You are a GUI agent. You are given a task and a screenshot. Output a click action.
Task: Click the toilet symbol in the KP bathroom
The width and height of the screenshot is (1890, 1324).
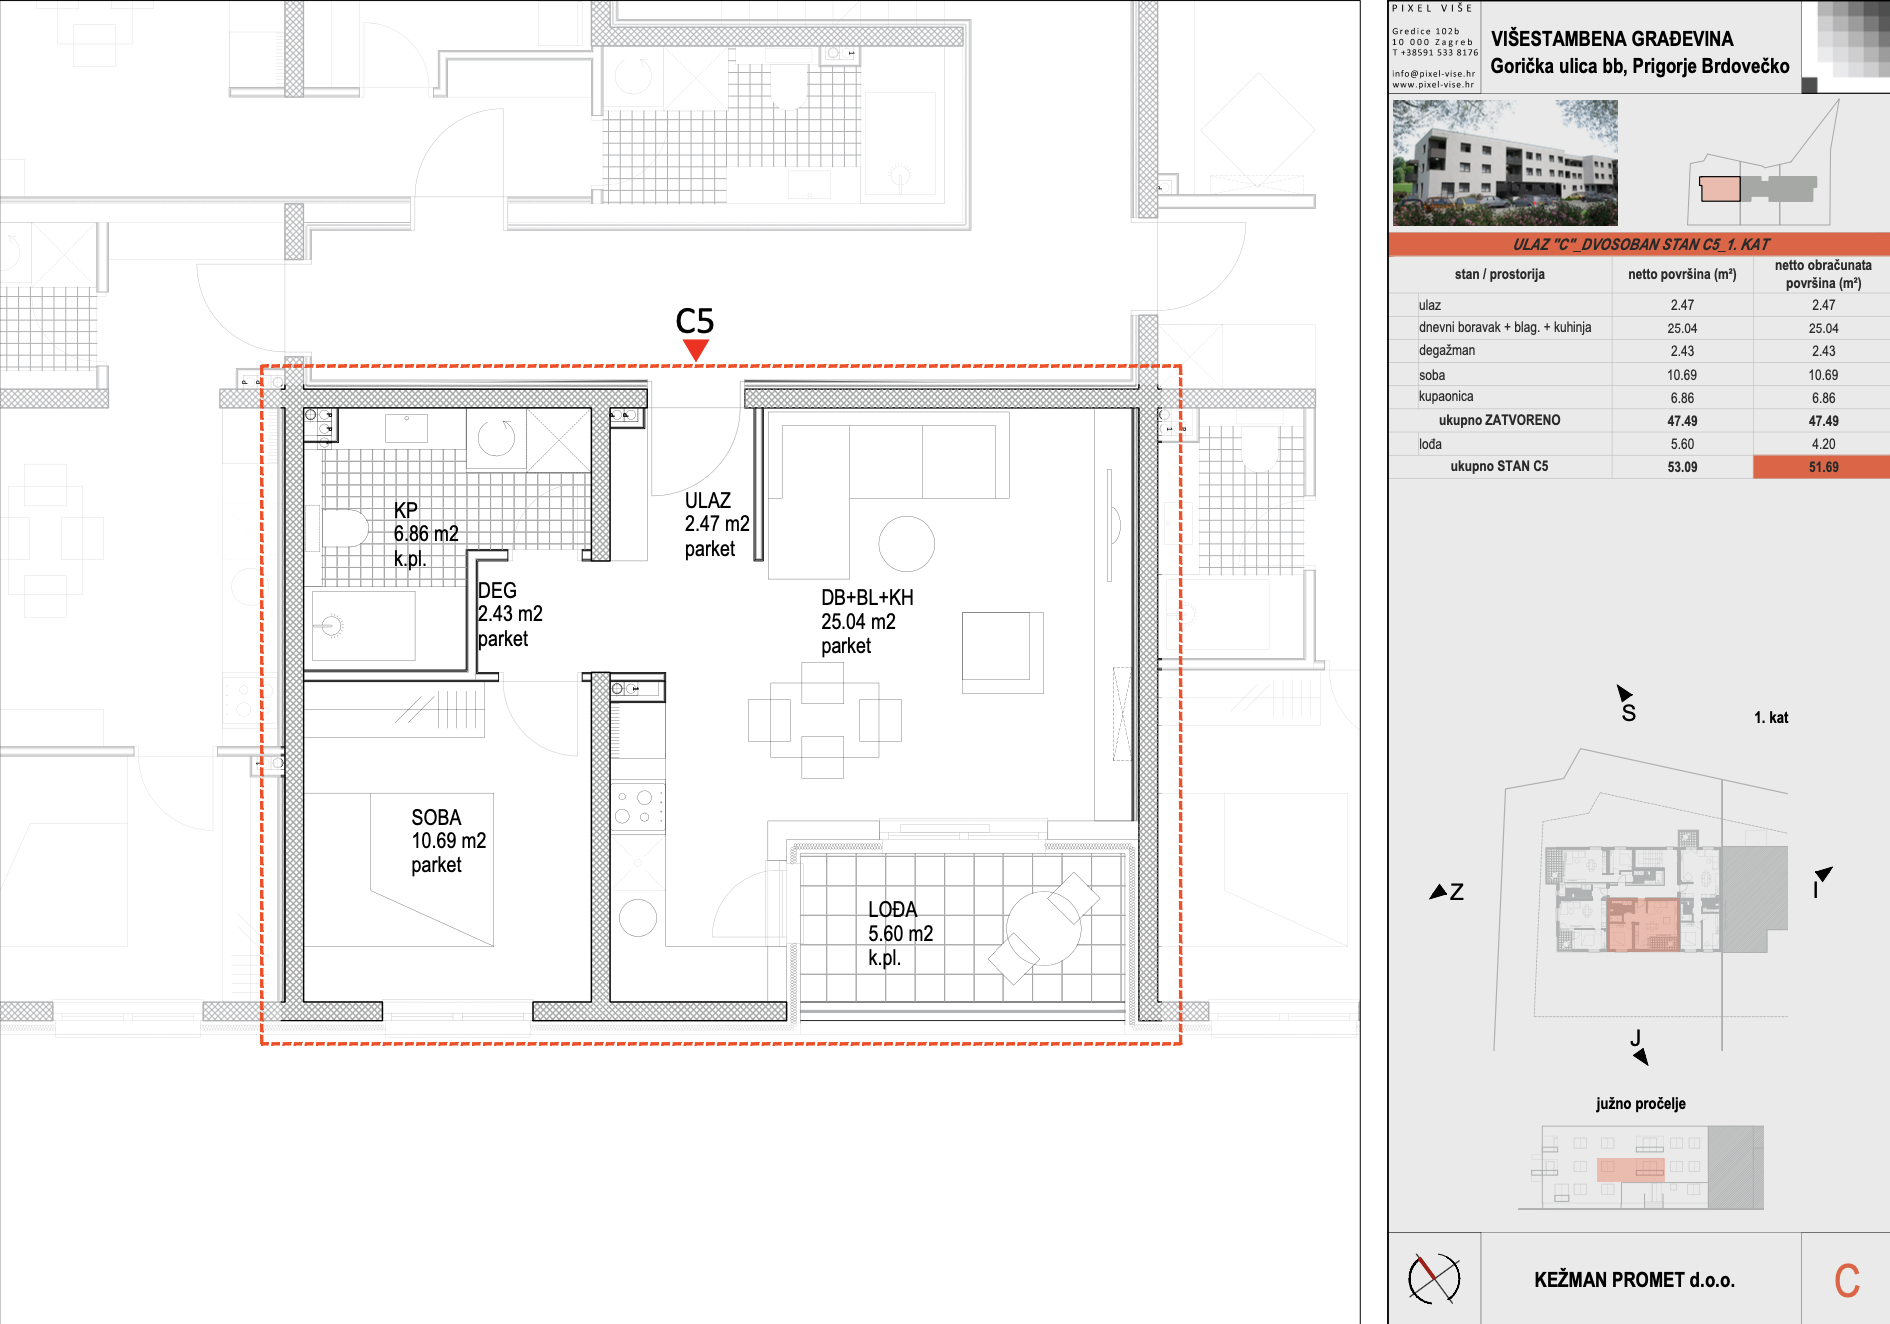(x=342, y=527)
